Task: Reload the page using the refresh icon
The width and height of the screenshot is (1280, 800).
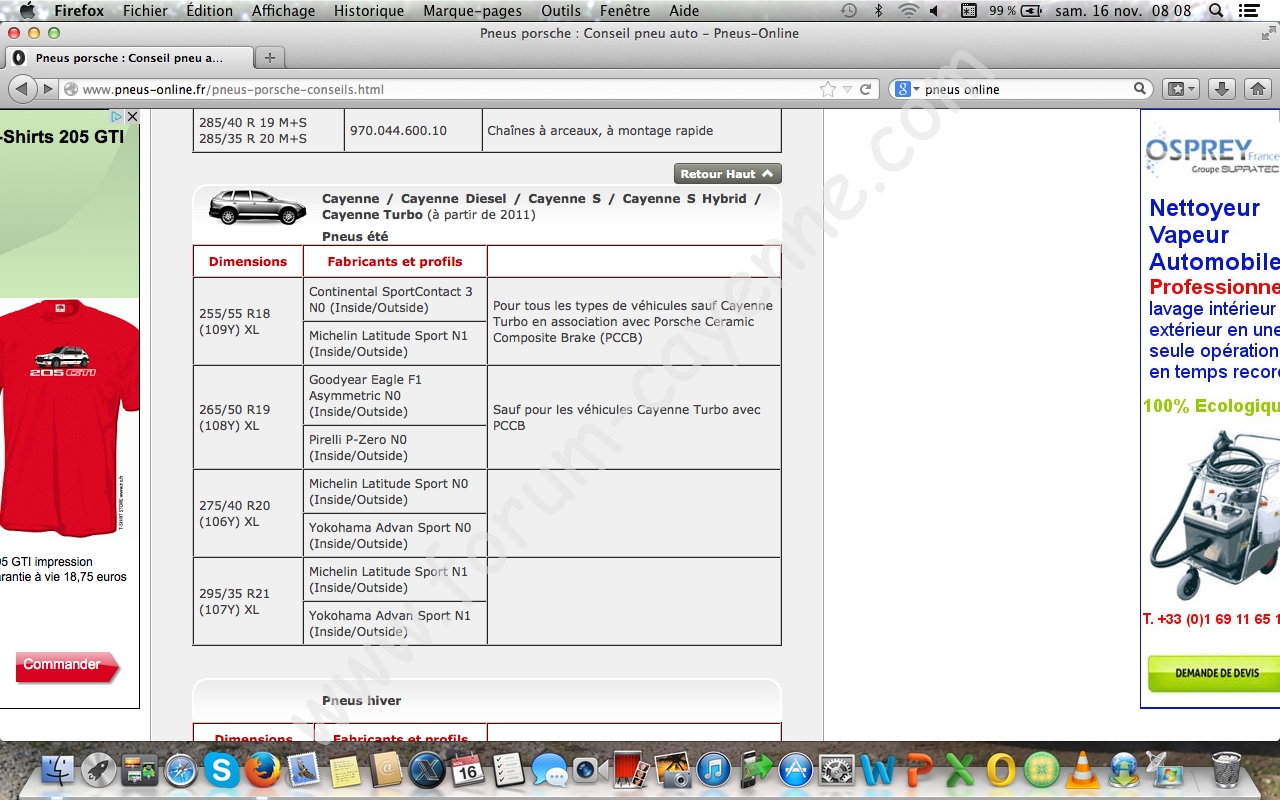Action: pyautogui.click(x=866, y=89)
